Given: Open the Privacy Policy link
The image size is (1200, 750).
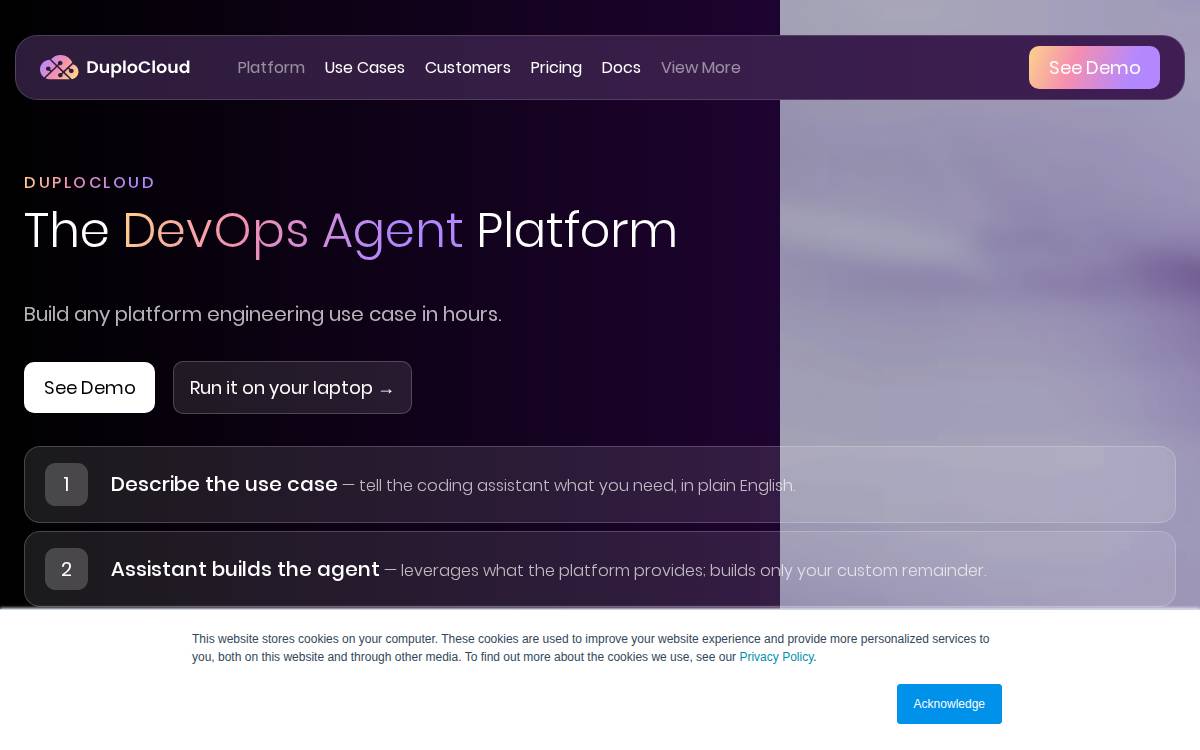Looking at the screenshot, I should (776, 657).
